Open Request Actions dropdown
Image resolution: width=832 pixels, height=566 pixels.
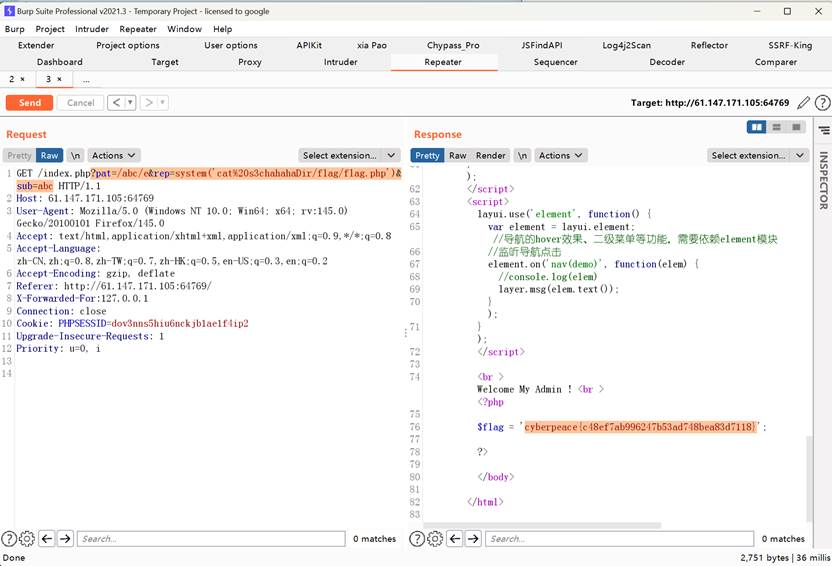114,155
